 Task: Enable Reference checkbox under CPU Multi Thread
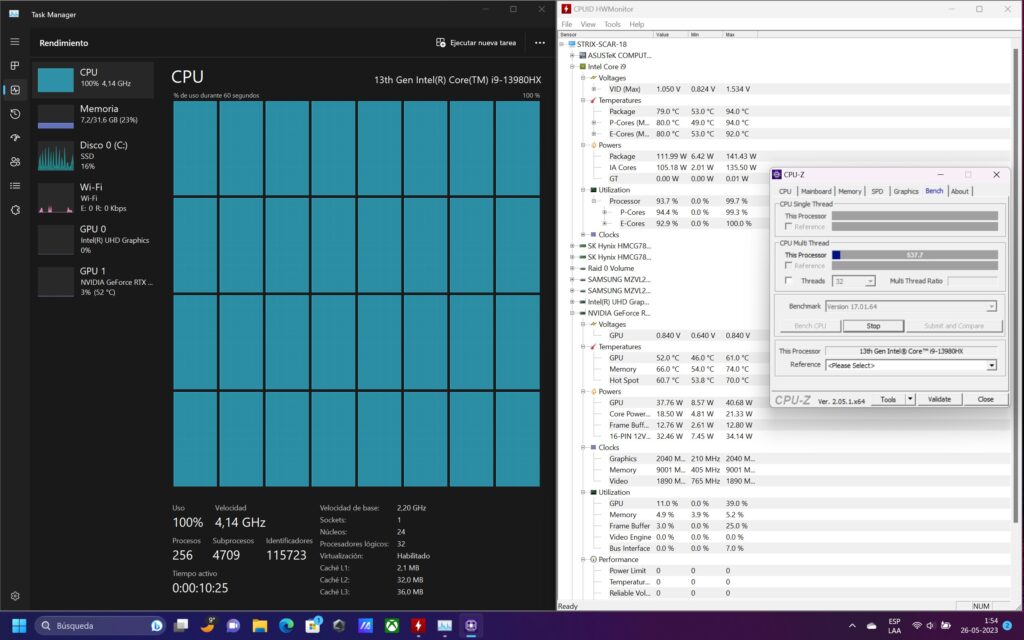tap(788, 266)
